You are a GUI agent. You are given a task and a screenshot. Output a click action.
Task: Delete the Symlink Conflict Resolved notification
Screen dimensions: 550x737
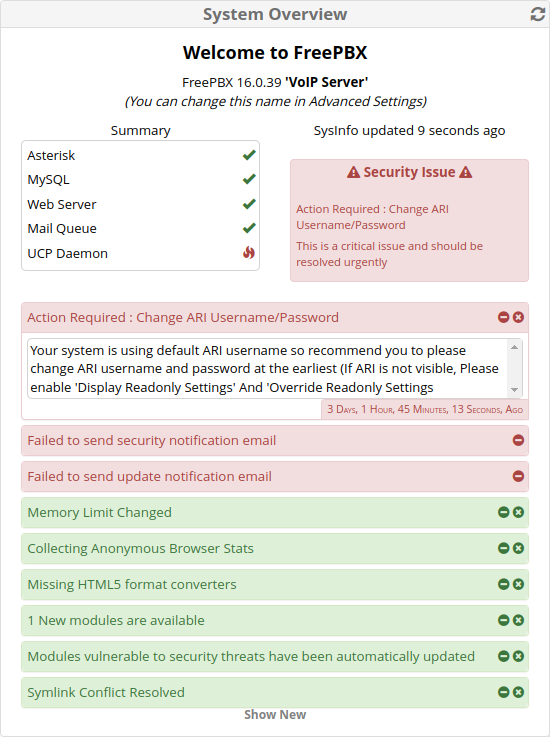click(x=519, y=692)
